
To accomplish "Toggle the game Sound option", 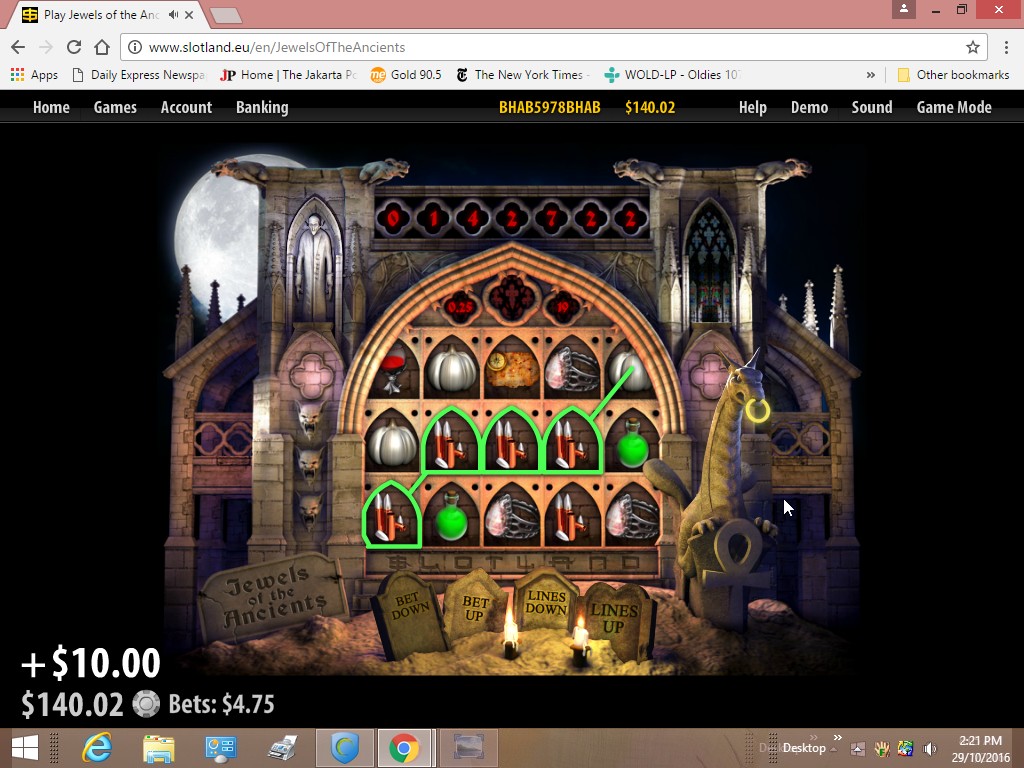I will pos(872,107).
